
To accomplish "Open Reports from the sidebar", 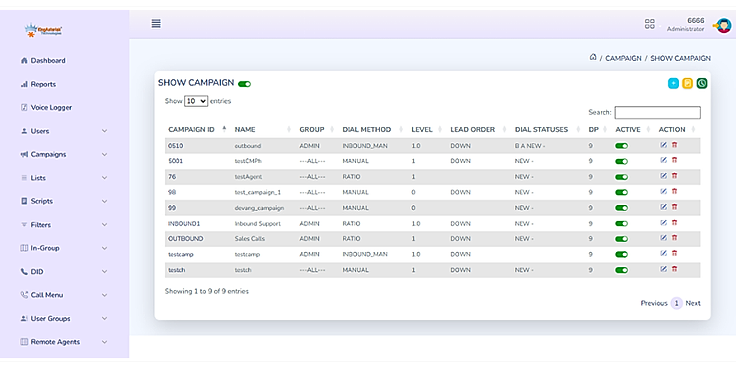I will [x=38, y=84].
